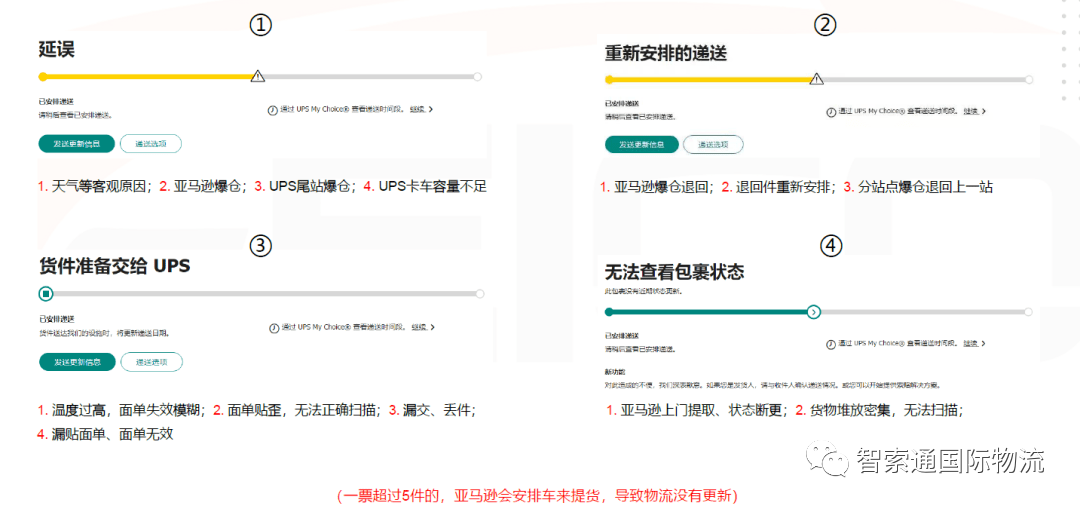
Task: Expand the 继续 chevron in panel ④
Action: (x=984, y=343)
